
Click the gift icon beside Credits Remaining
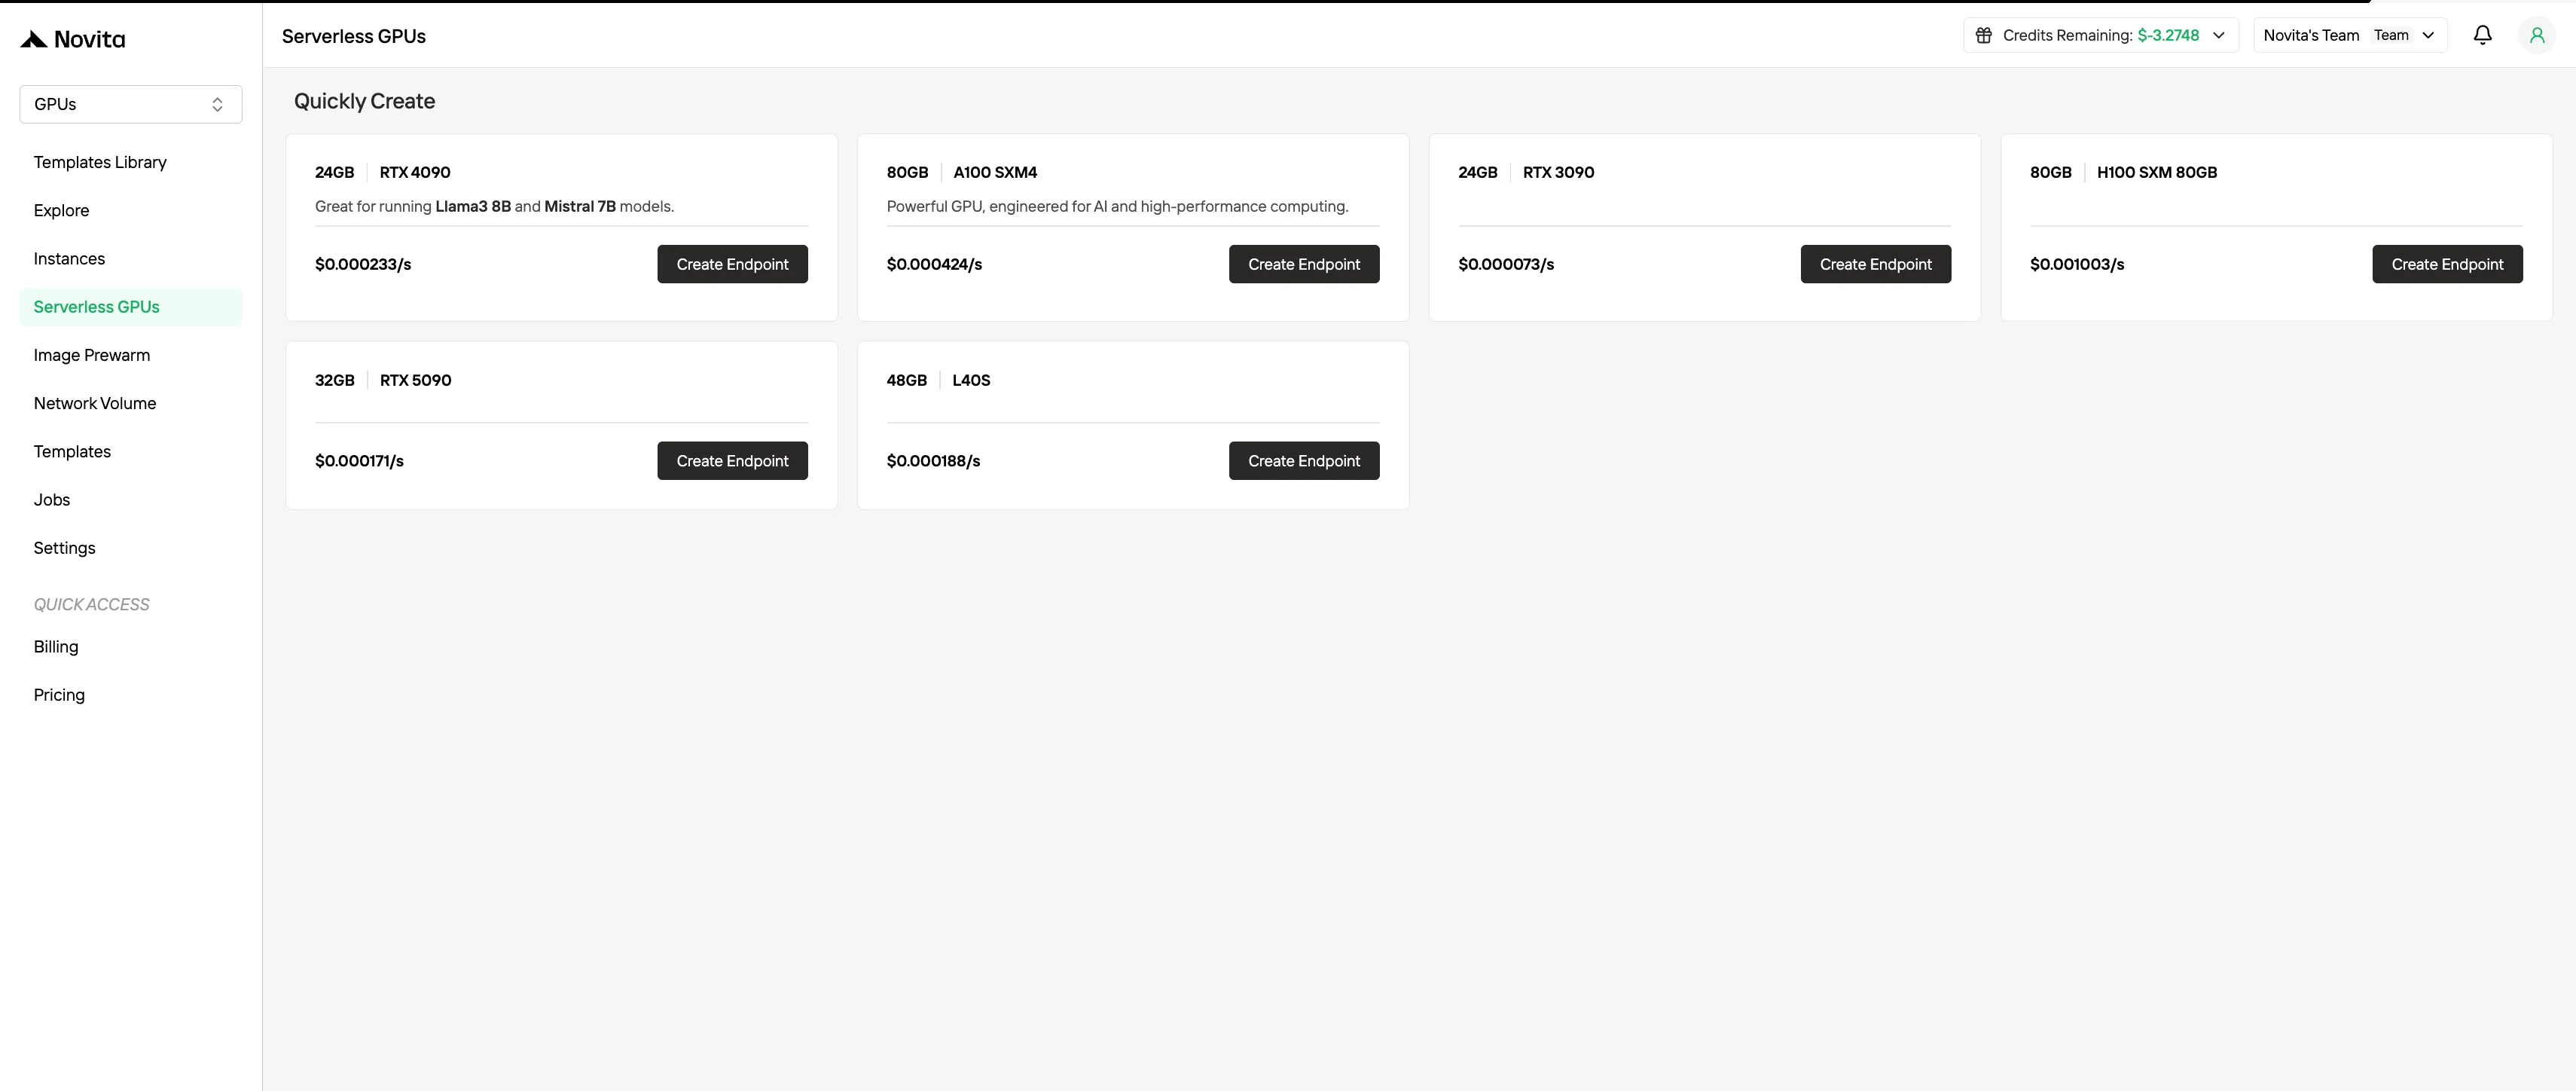click(1984, 35)
